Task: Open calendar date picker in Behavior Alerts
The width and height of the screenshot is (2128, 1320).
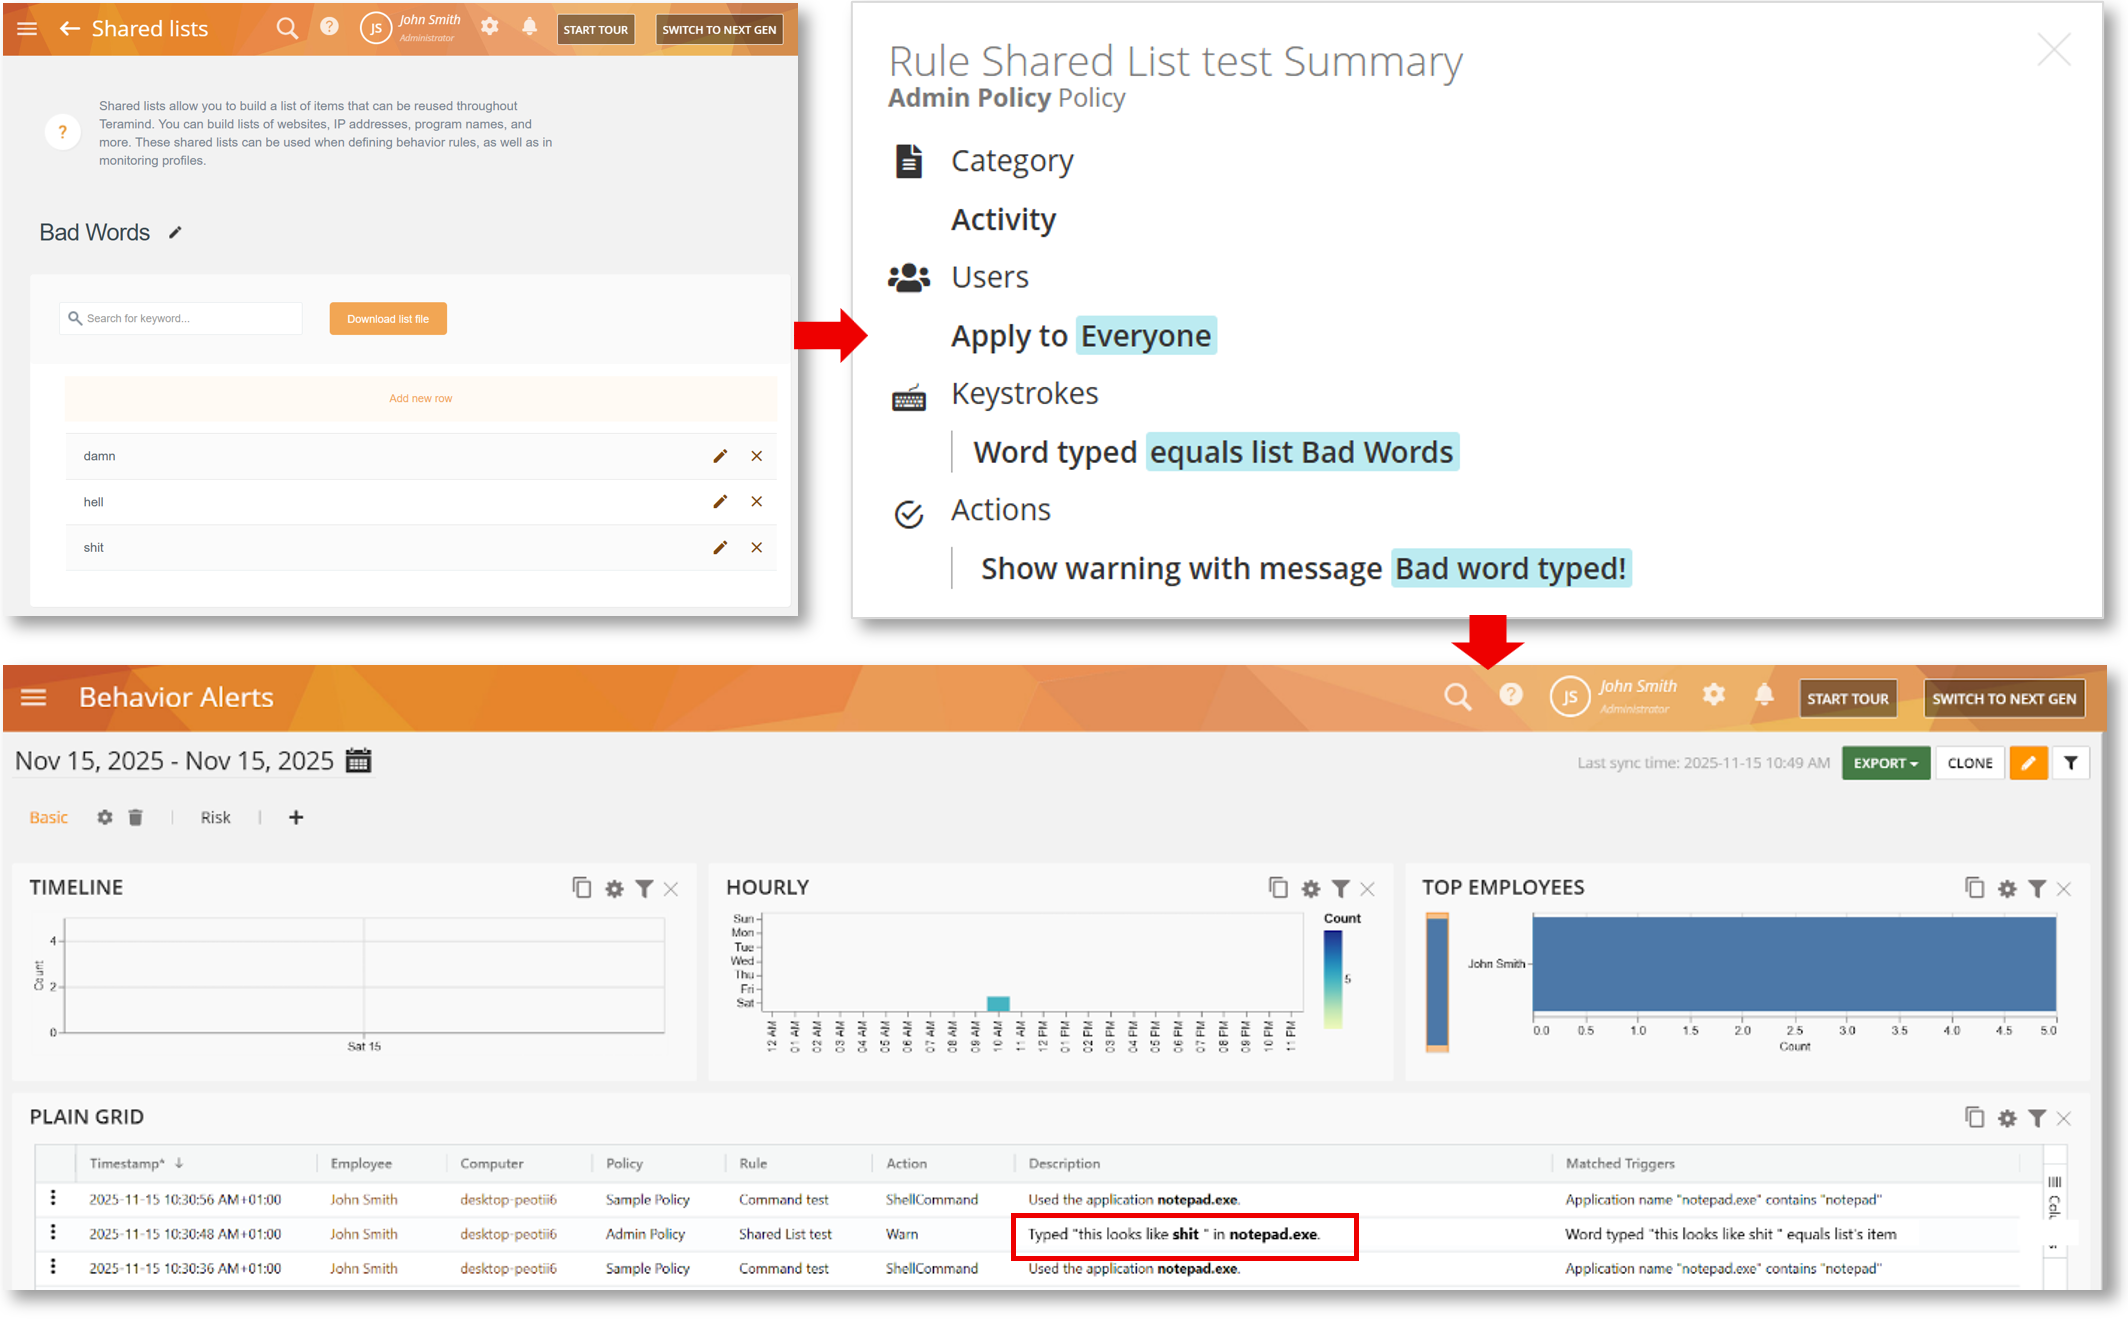Action: click(x=358, y=761)
